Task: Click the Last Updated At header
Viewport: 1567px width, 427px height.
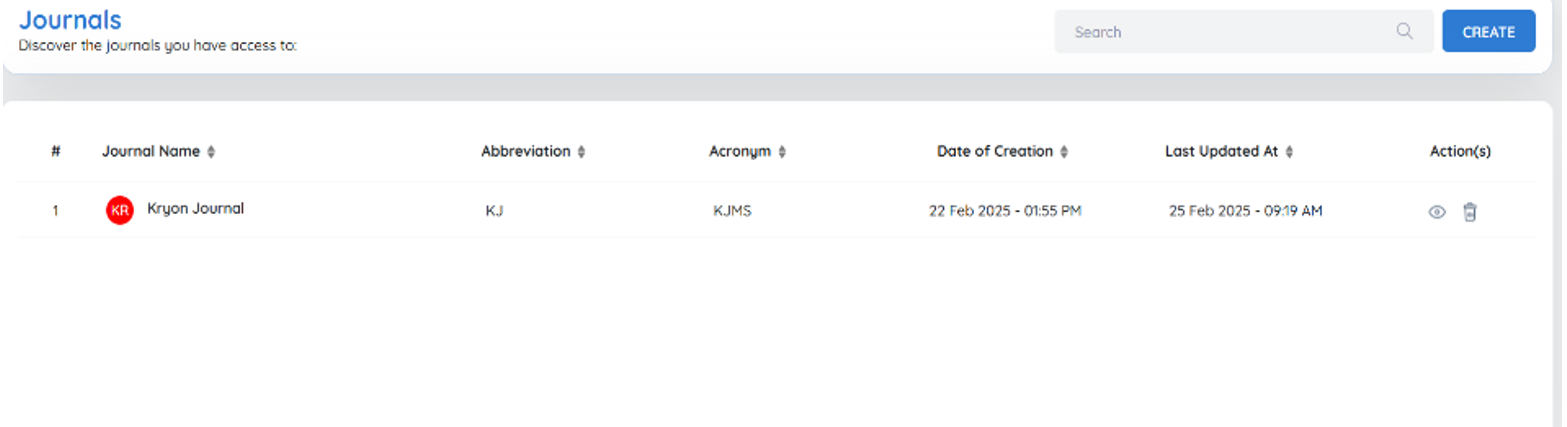Action: [1222, 152]
